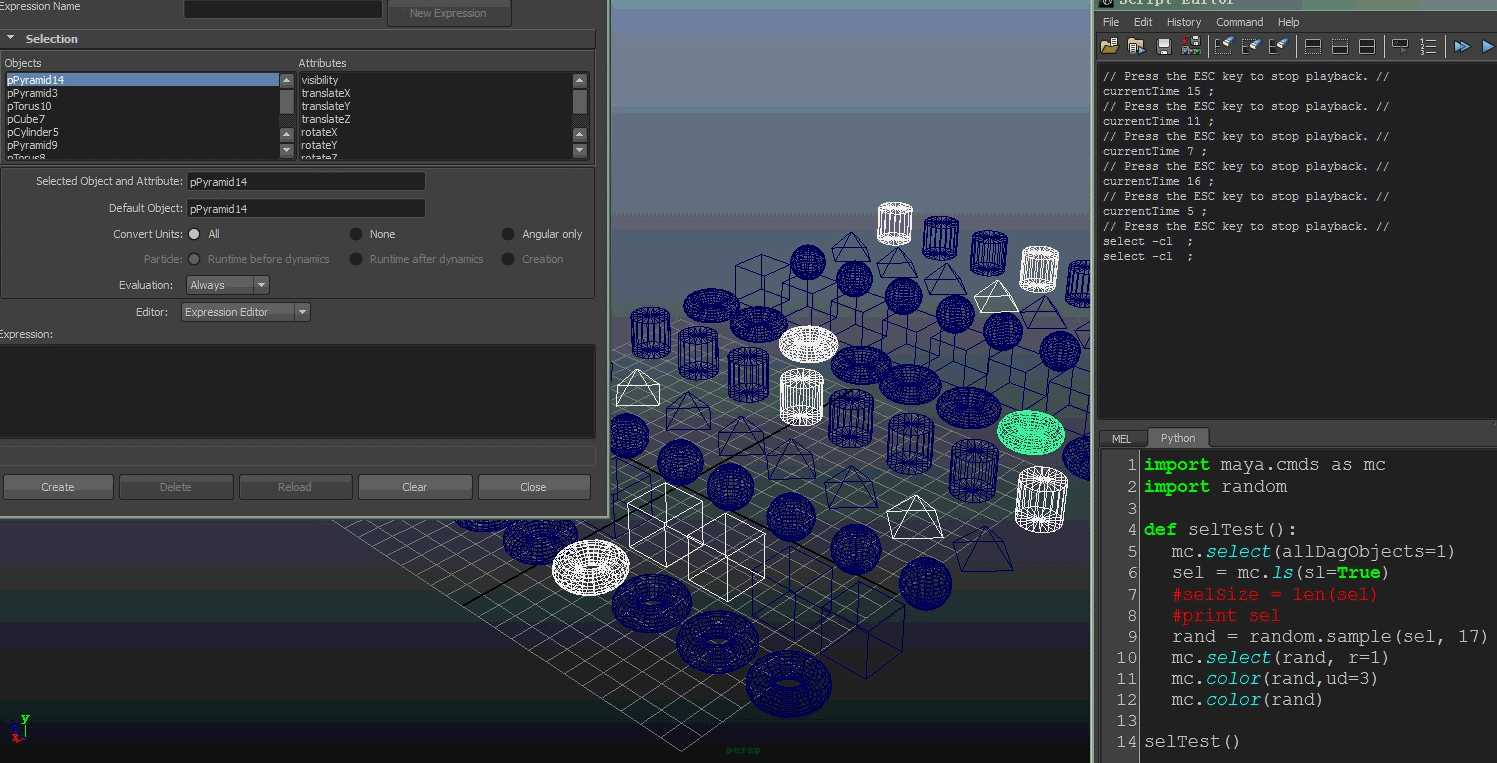Click the Create button
The height and width of the screenshot is (763, 1497).
coord(58,487)
